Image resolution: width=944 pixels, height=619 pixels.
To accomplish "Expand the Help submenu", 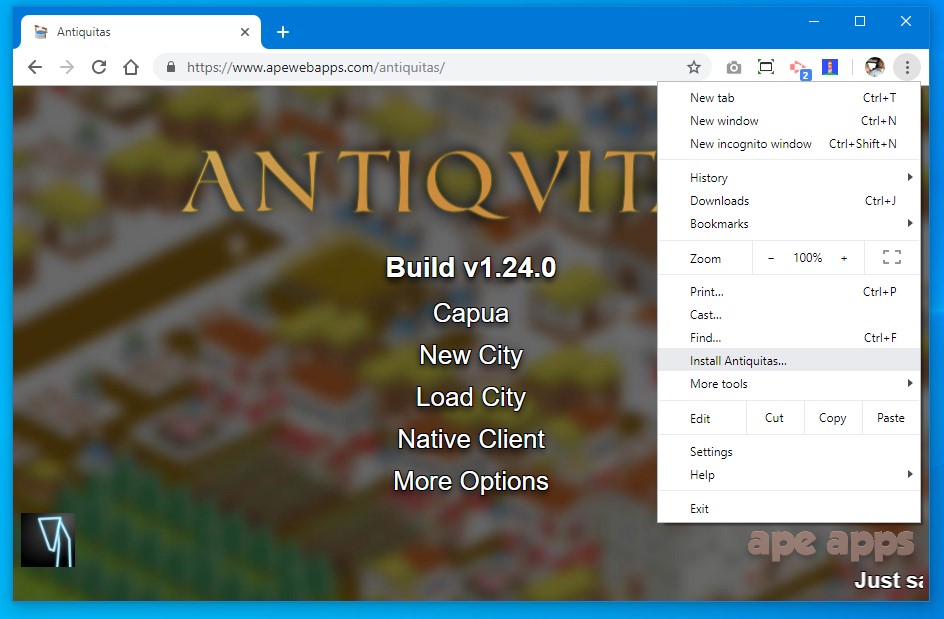I will (x=789, y=474).
